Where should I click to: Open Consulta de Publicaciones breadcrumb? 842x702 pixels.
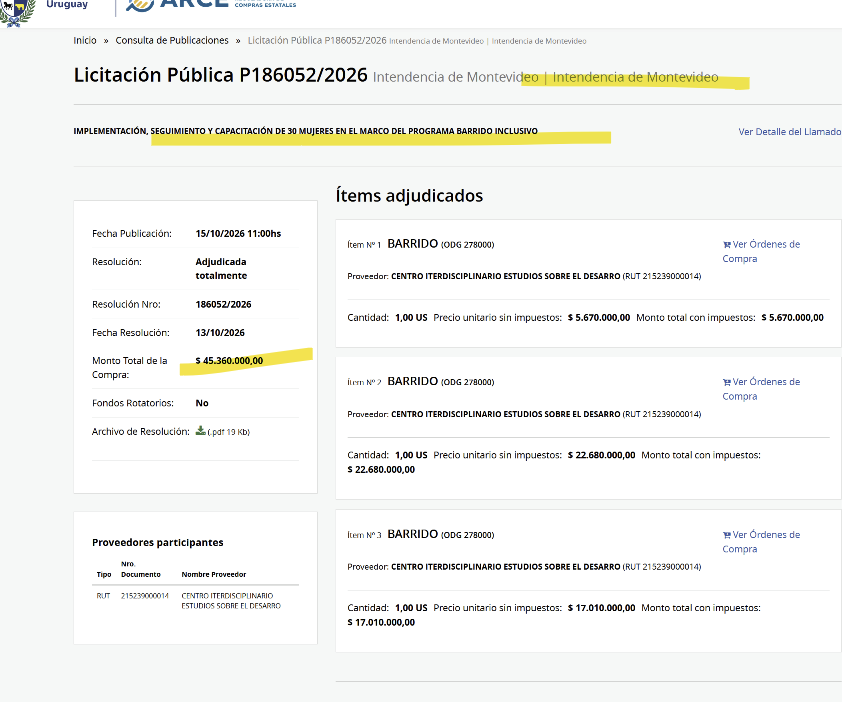pyautogui.click(x=172, y=40)
